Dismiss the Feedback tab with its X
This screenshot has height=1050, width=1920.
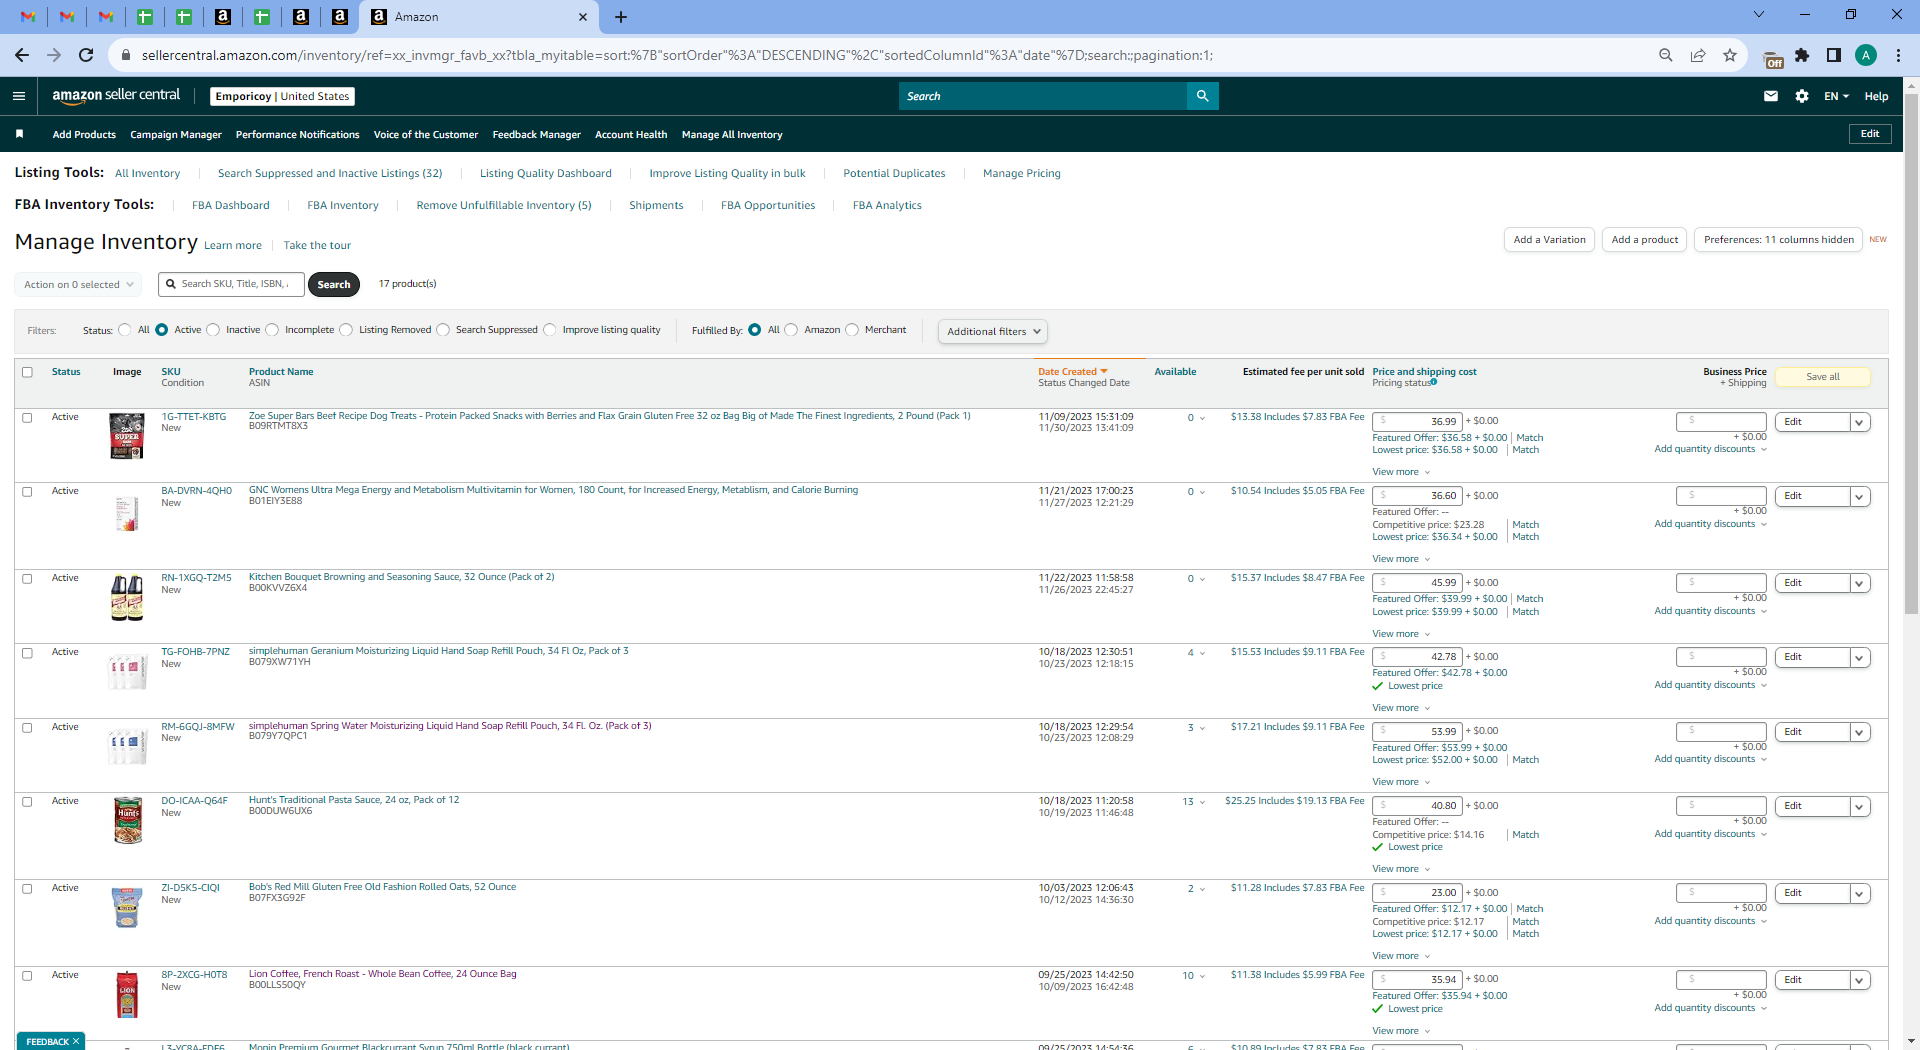[x=76, y=1041]
